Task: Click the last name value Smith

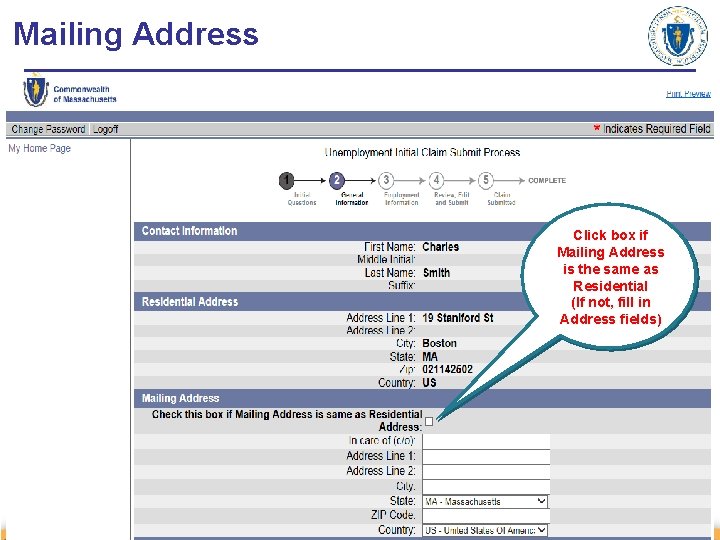Action: (x=436, y=273)
